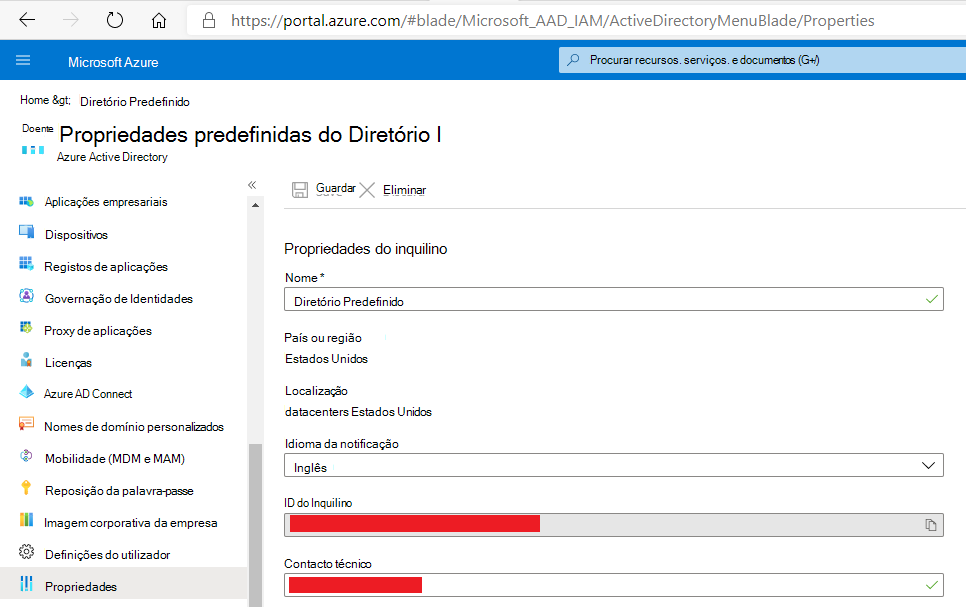Click the Nomes de domínio personalizados icon
The height and width of the screenshot is (607, 966).
click(26, 423)
